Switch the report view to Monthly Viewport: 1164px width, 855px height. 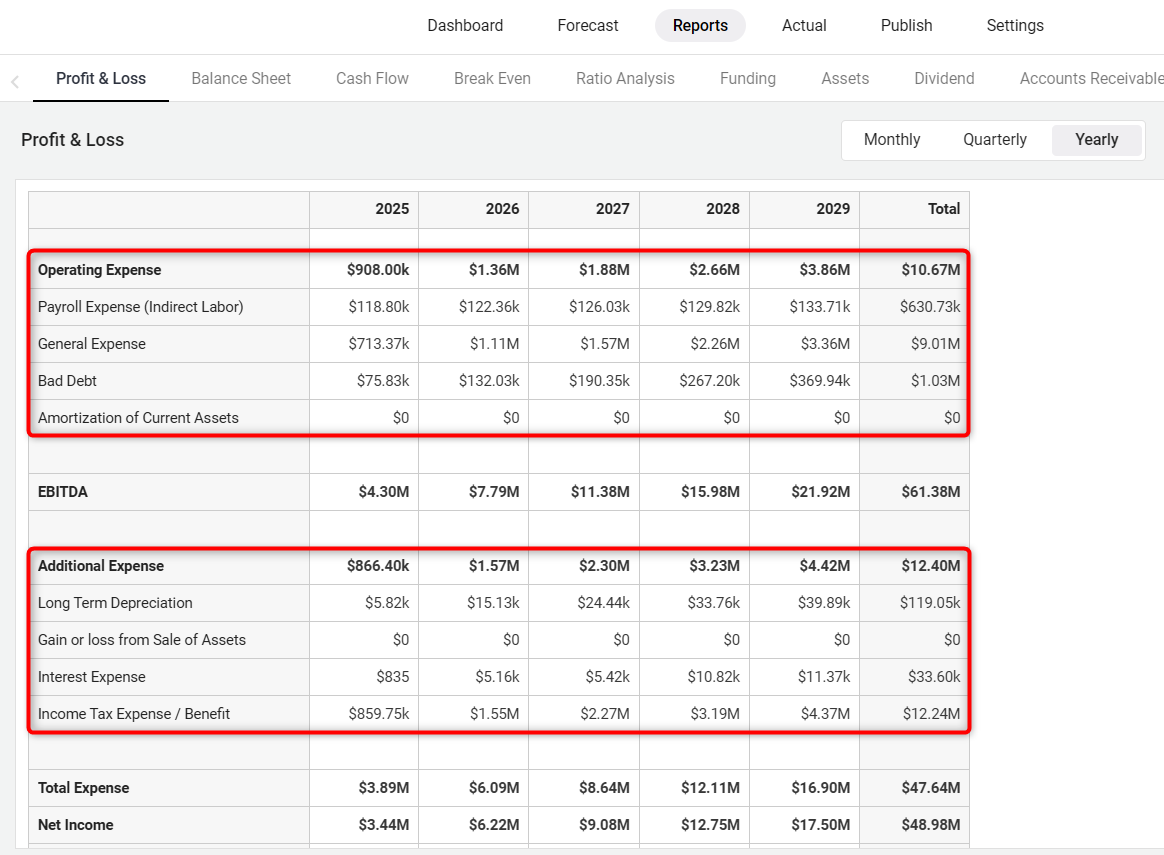click(892, 140)
